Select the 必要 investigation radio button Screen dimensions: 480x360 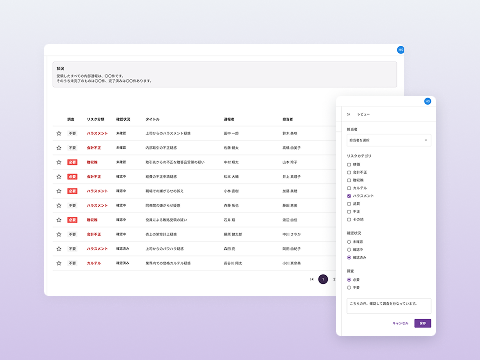[x=349, y=280]
